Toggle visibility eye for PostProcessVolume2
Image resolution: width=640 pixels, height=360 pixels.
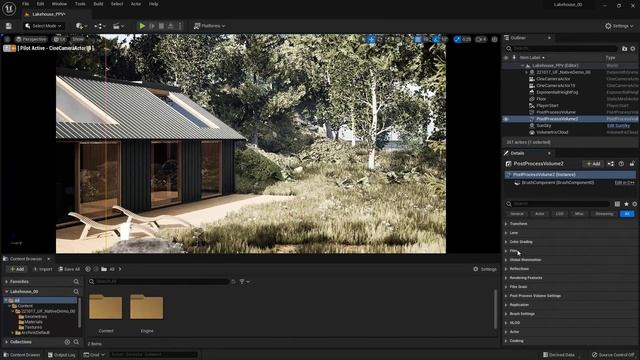pyautogui.click(x=506, y=119)
